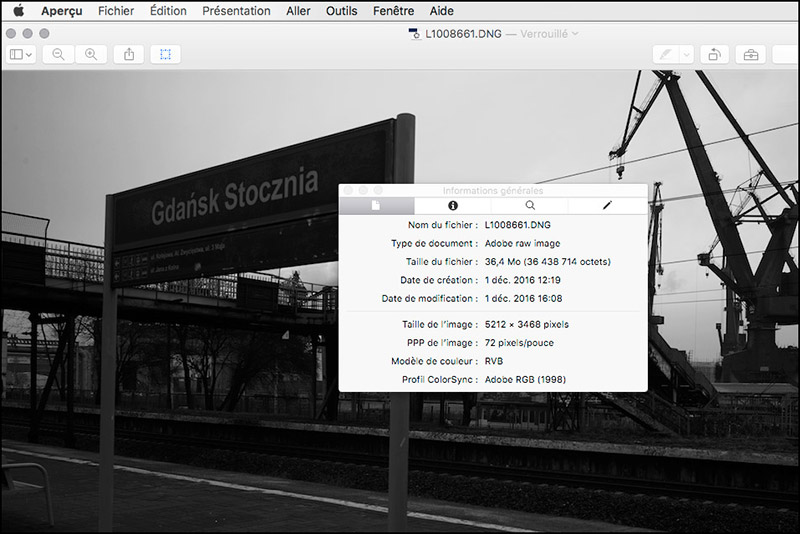The width and height of the screenshot is (800, 534).
Task: Click the rotate image icon
Action: pyautogui.click(x=714, y=54)
